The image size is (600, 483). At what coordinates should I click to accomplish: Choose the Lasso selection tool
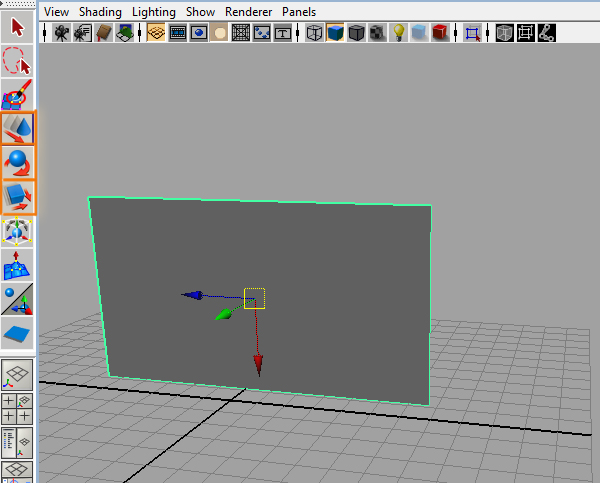(17, 61)
